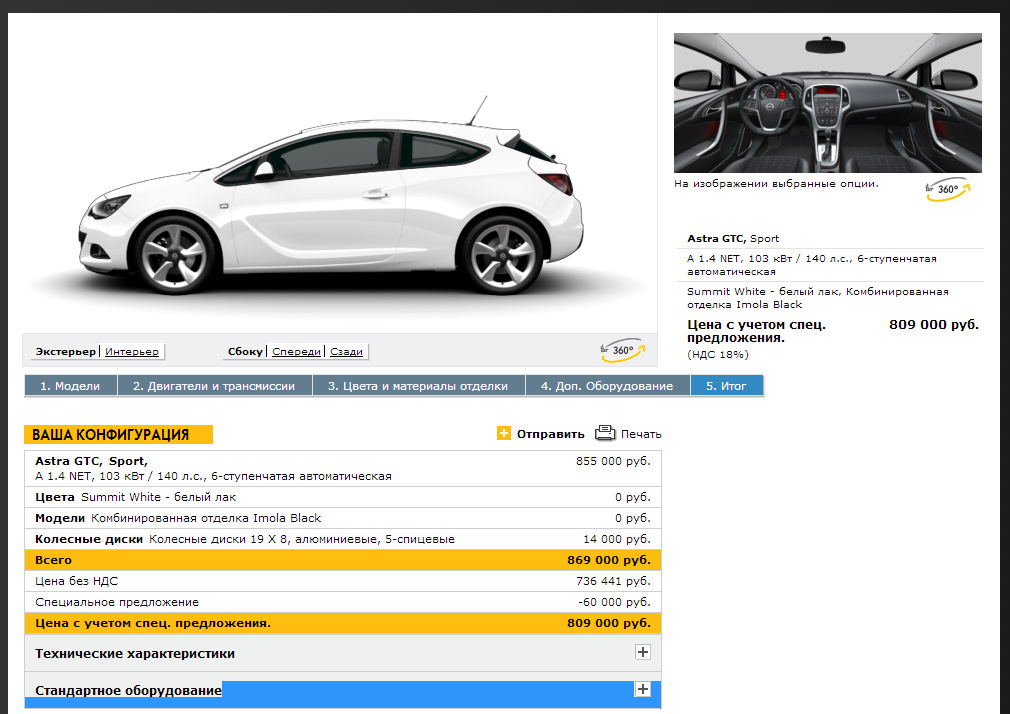Click the 360° icon under the car exterior
Viewport: 1010px width, 714px height.
(x=622, y=350)
